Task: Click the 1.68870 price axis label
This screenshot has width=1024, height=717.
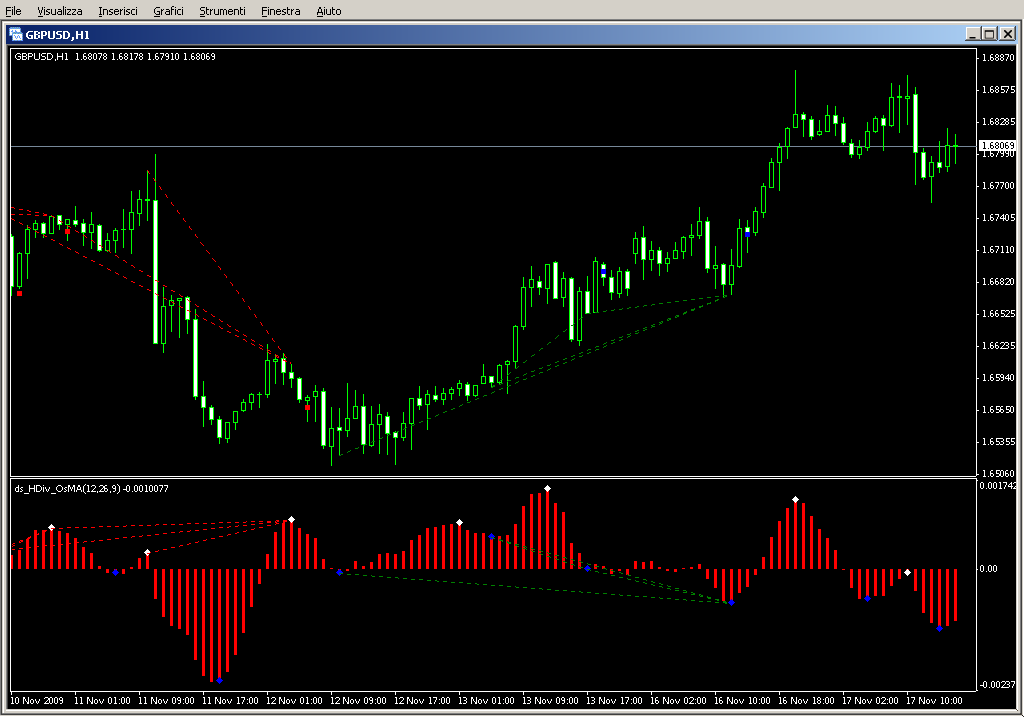Action: tap(999, 57)
